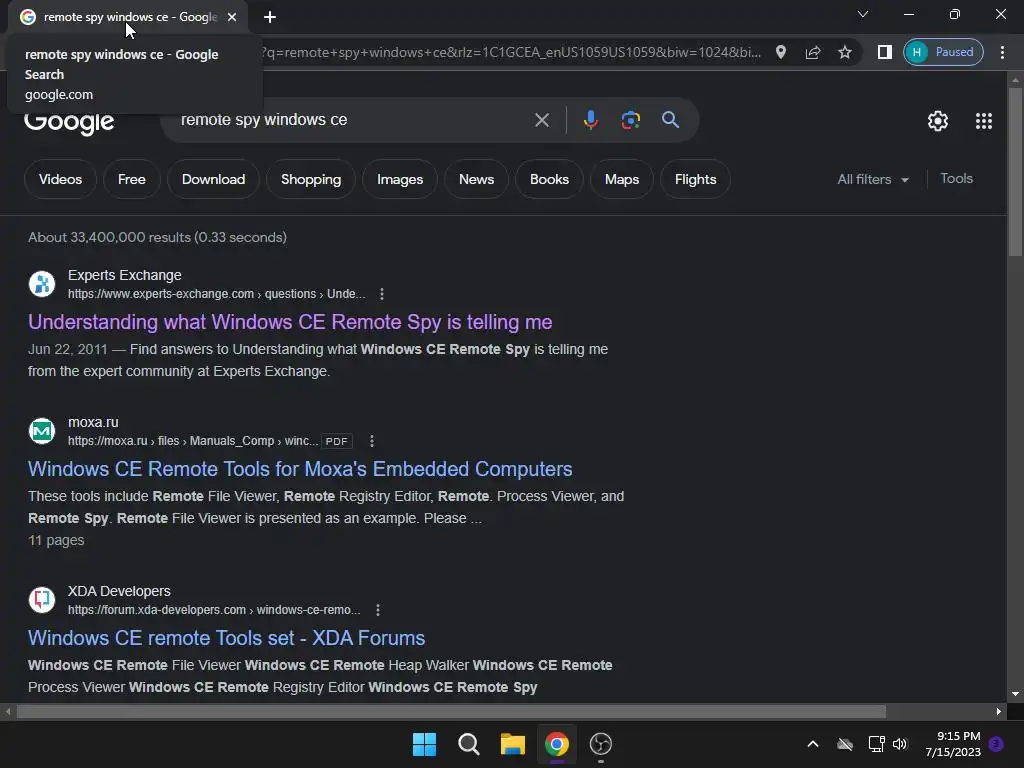
Task: Open the clock and date in taskbar
Action: coord(953,744)
